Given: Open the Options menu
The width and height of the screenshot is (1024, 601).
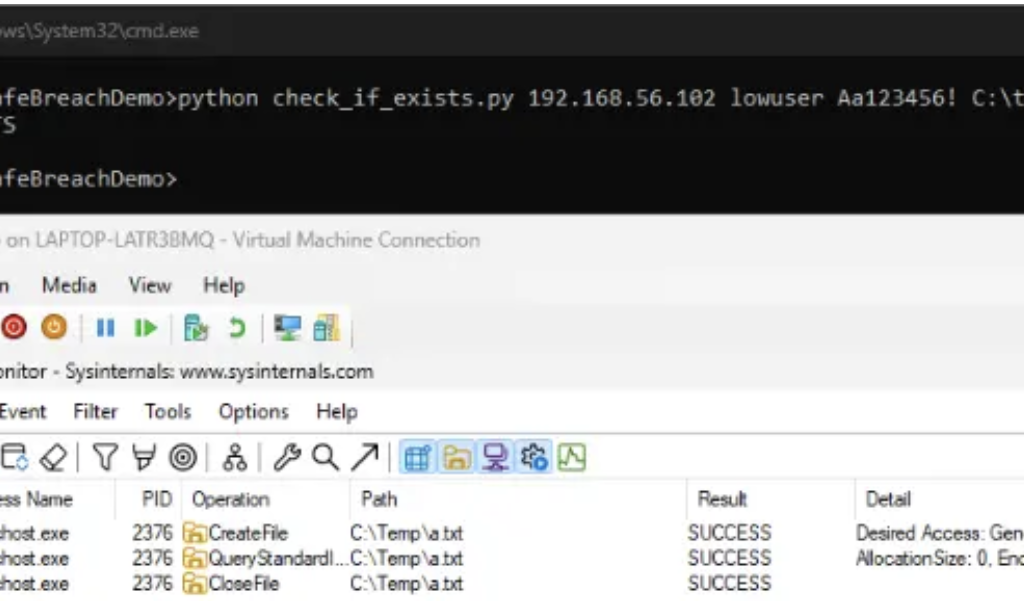Looking at the screenshot, I should point(253,411).
